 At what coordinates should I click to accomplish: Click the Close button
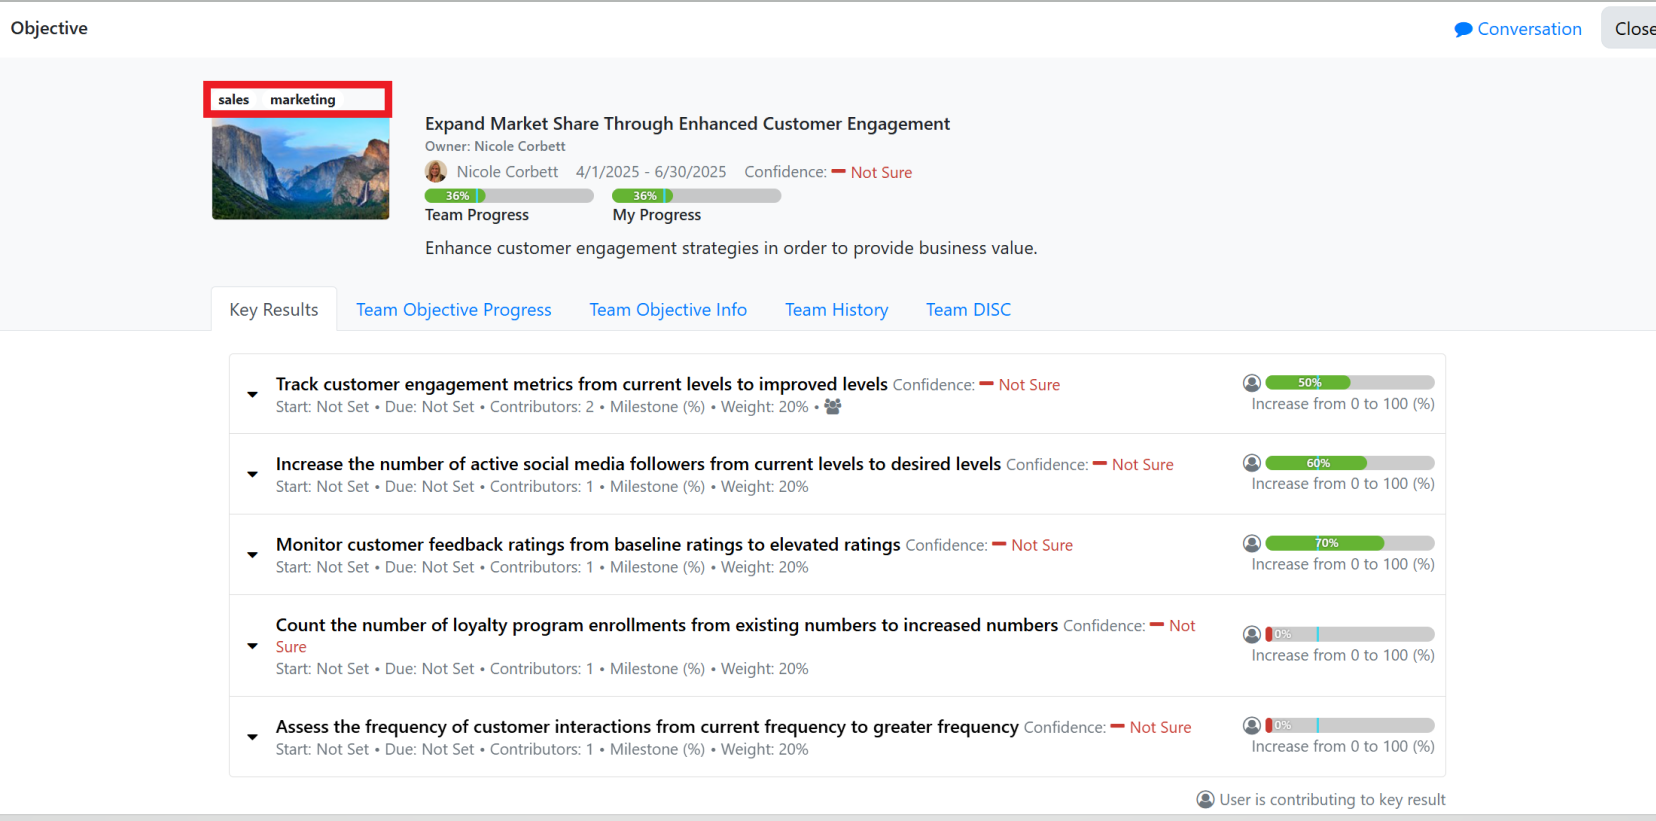click(x=1632, y=29)
